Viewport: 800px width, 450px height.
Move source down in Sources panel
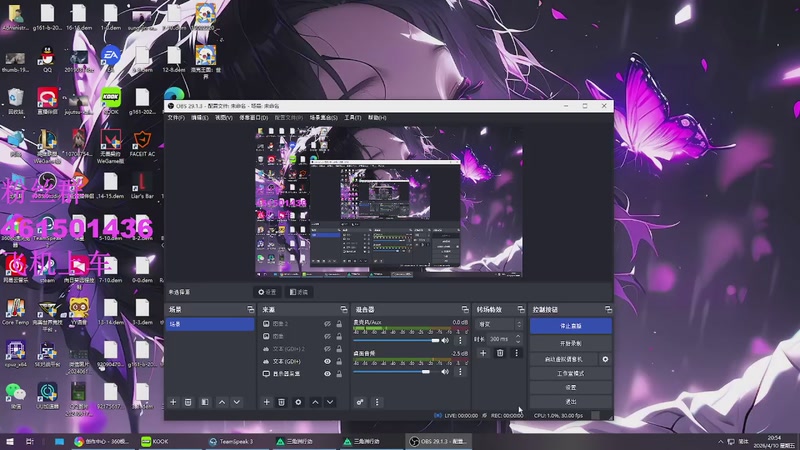tap(330, 402)
